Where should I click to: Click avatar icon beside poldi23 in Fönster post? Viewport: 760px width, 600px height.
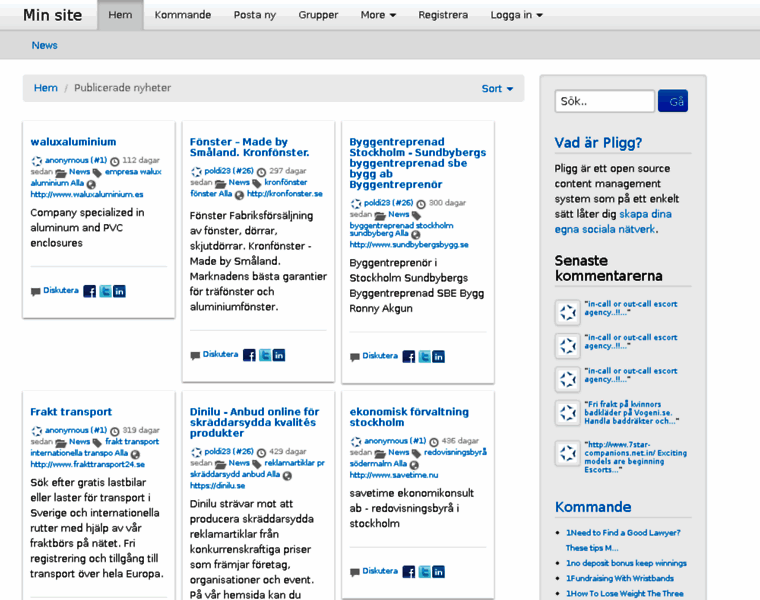pyautogui.click(x=196, y=172)
